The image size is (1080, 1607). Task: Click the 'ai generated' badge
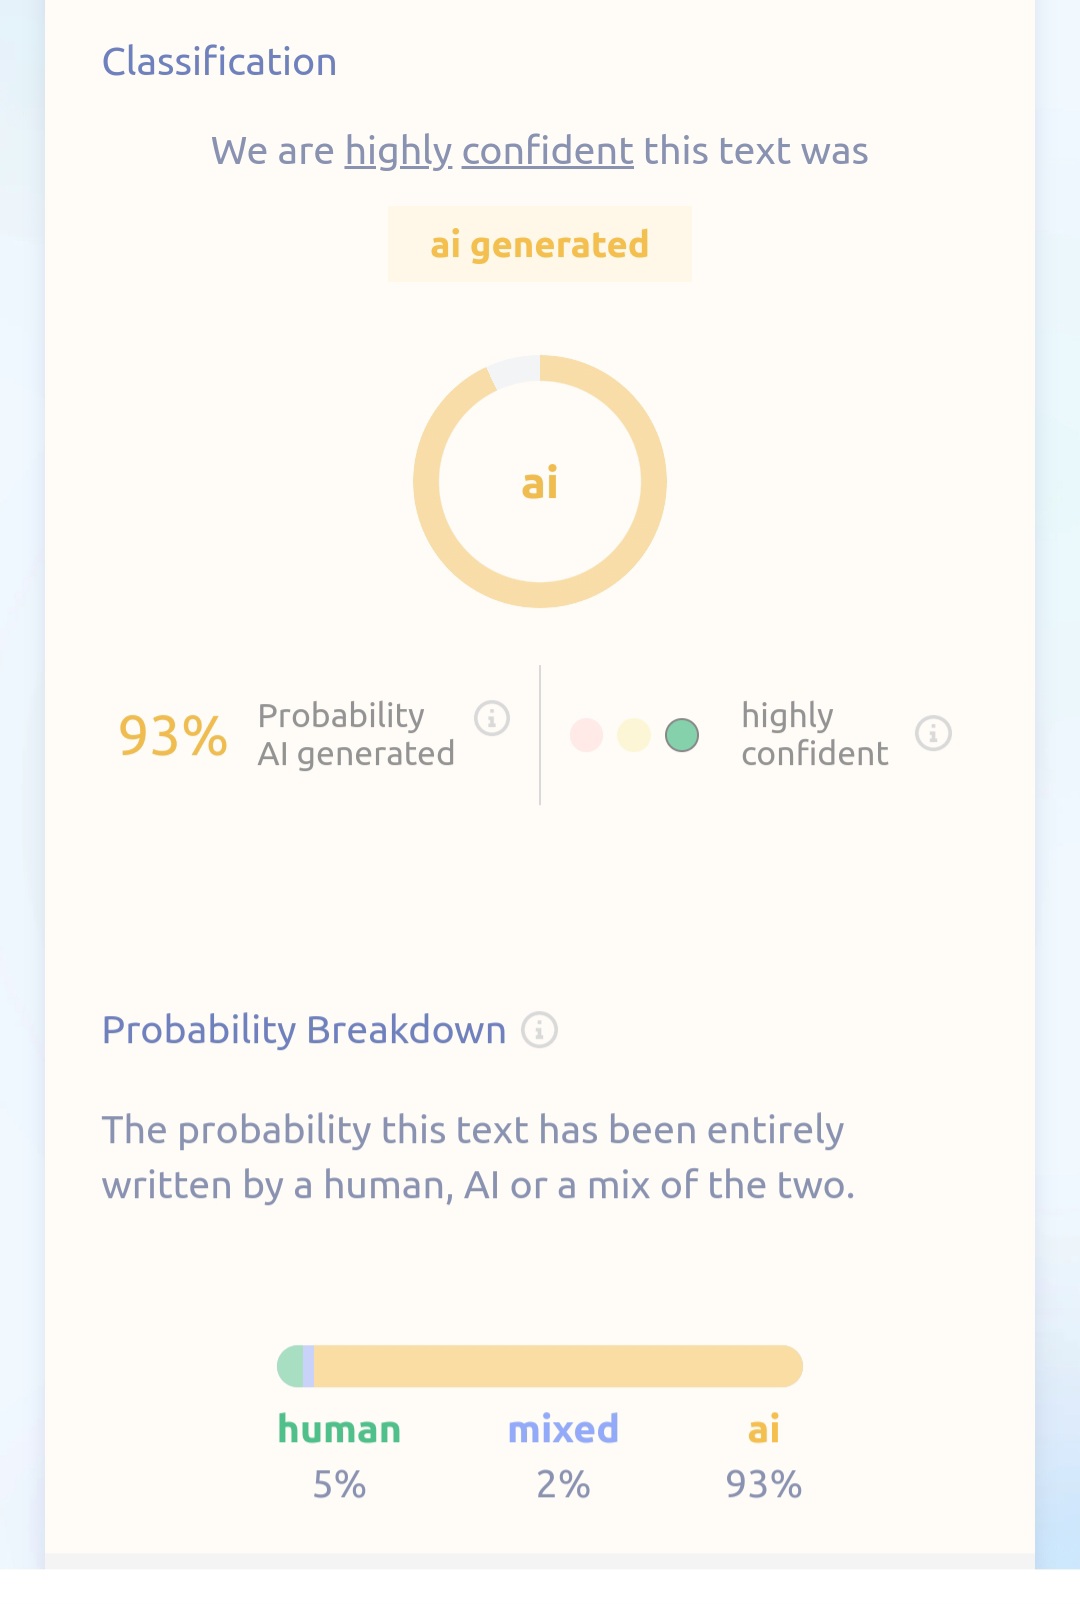(x=540, y=244)
